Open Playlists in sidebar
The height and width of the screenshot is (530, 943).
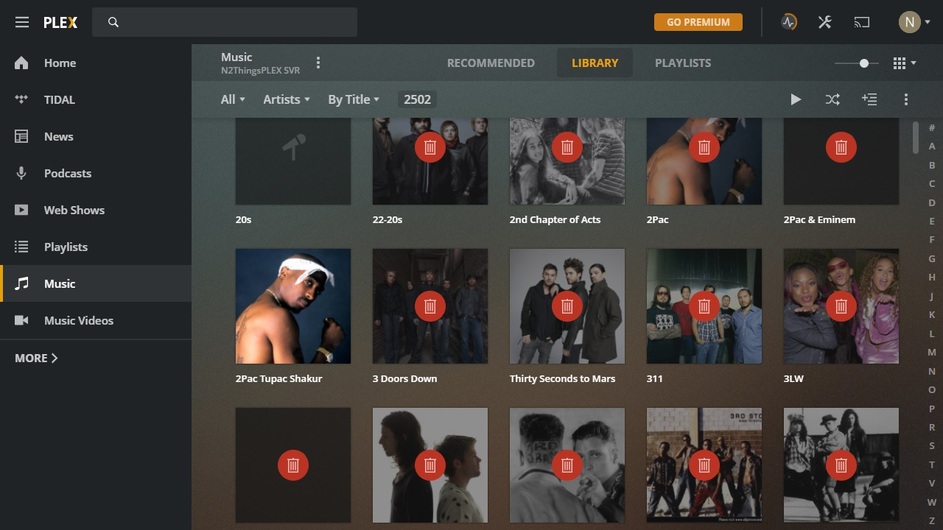click(x=96, y=247)
